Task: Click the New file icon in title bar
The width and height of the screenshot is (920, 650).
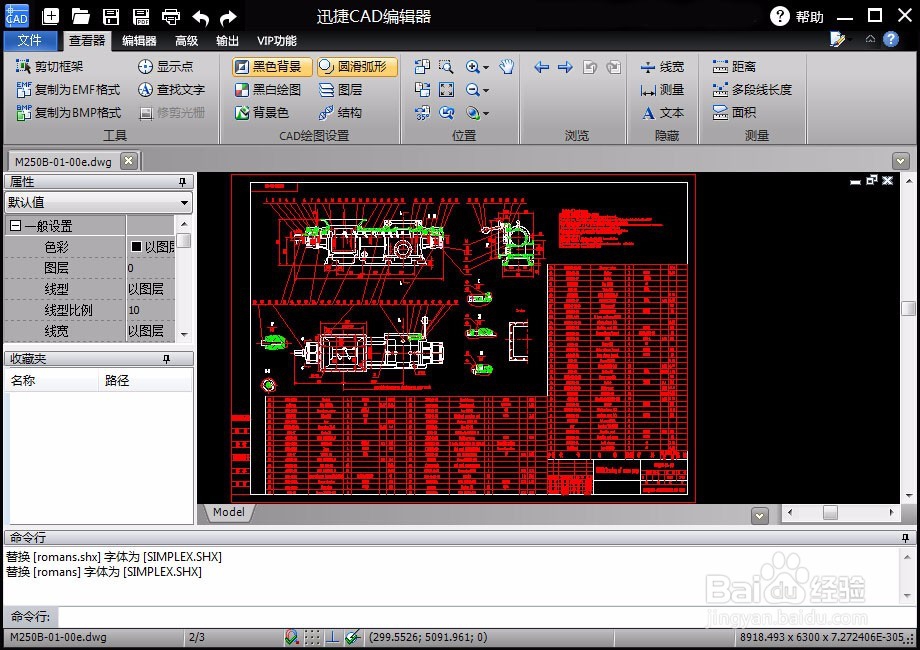Action: click(51, 16)
